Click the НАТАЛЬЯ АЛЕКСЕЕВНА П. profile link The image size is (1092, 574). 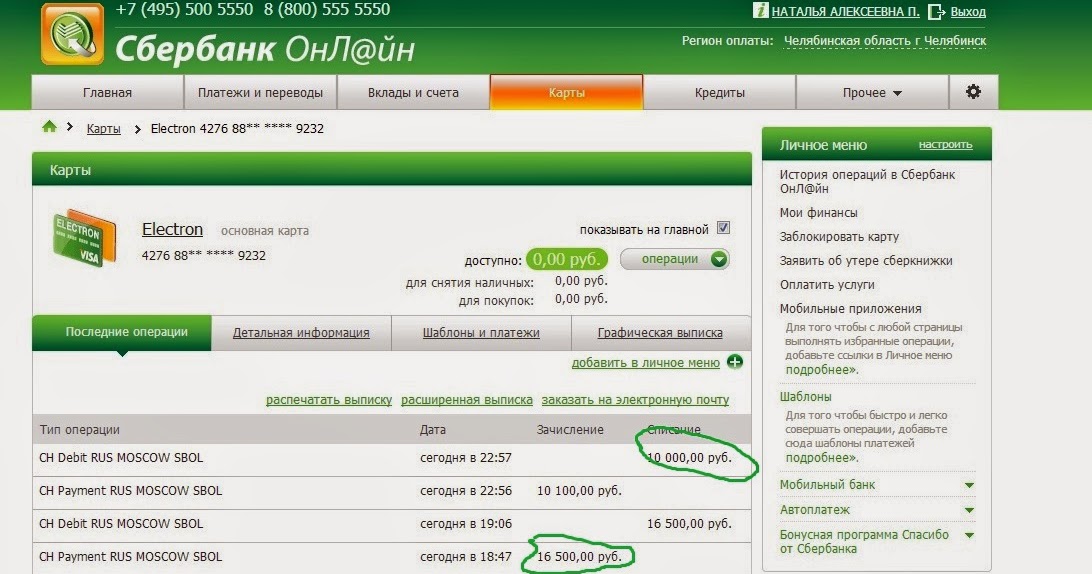[845, 12]
